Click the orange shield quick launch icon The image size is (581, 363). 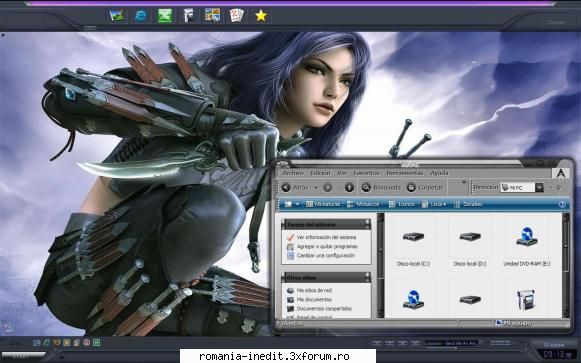[56, 343]
